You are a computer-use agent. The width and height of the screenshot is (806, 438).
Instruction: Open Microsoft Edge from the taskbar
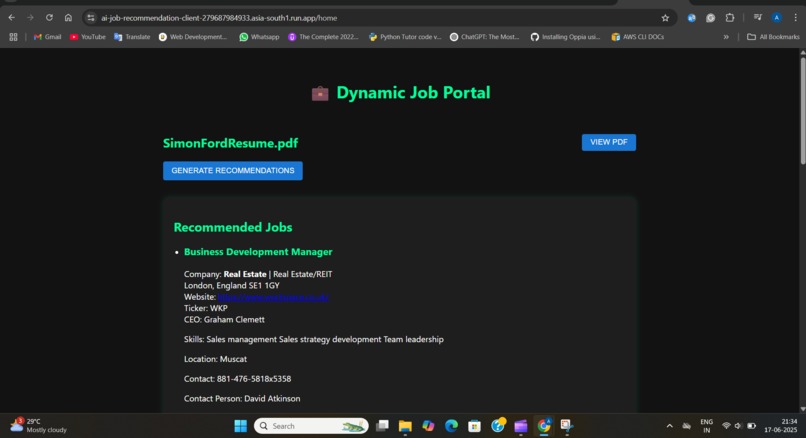pos(451,426)
